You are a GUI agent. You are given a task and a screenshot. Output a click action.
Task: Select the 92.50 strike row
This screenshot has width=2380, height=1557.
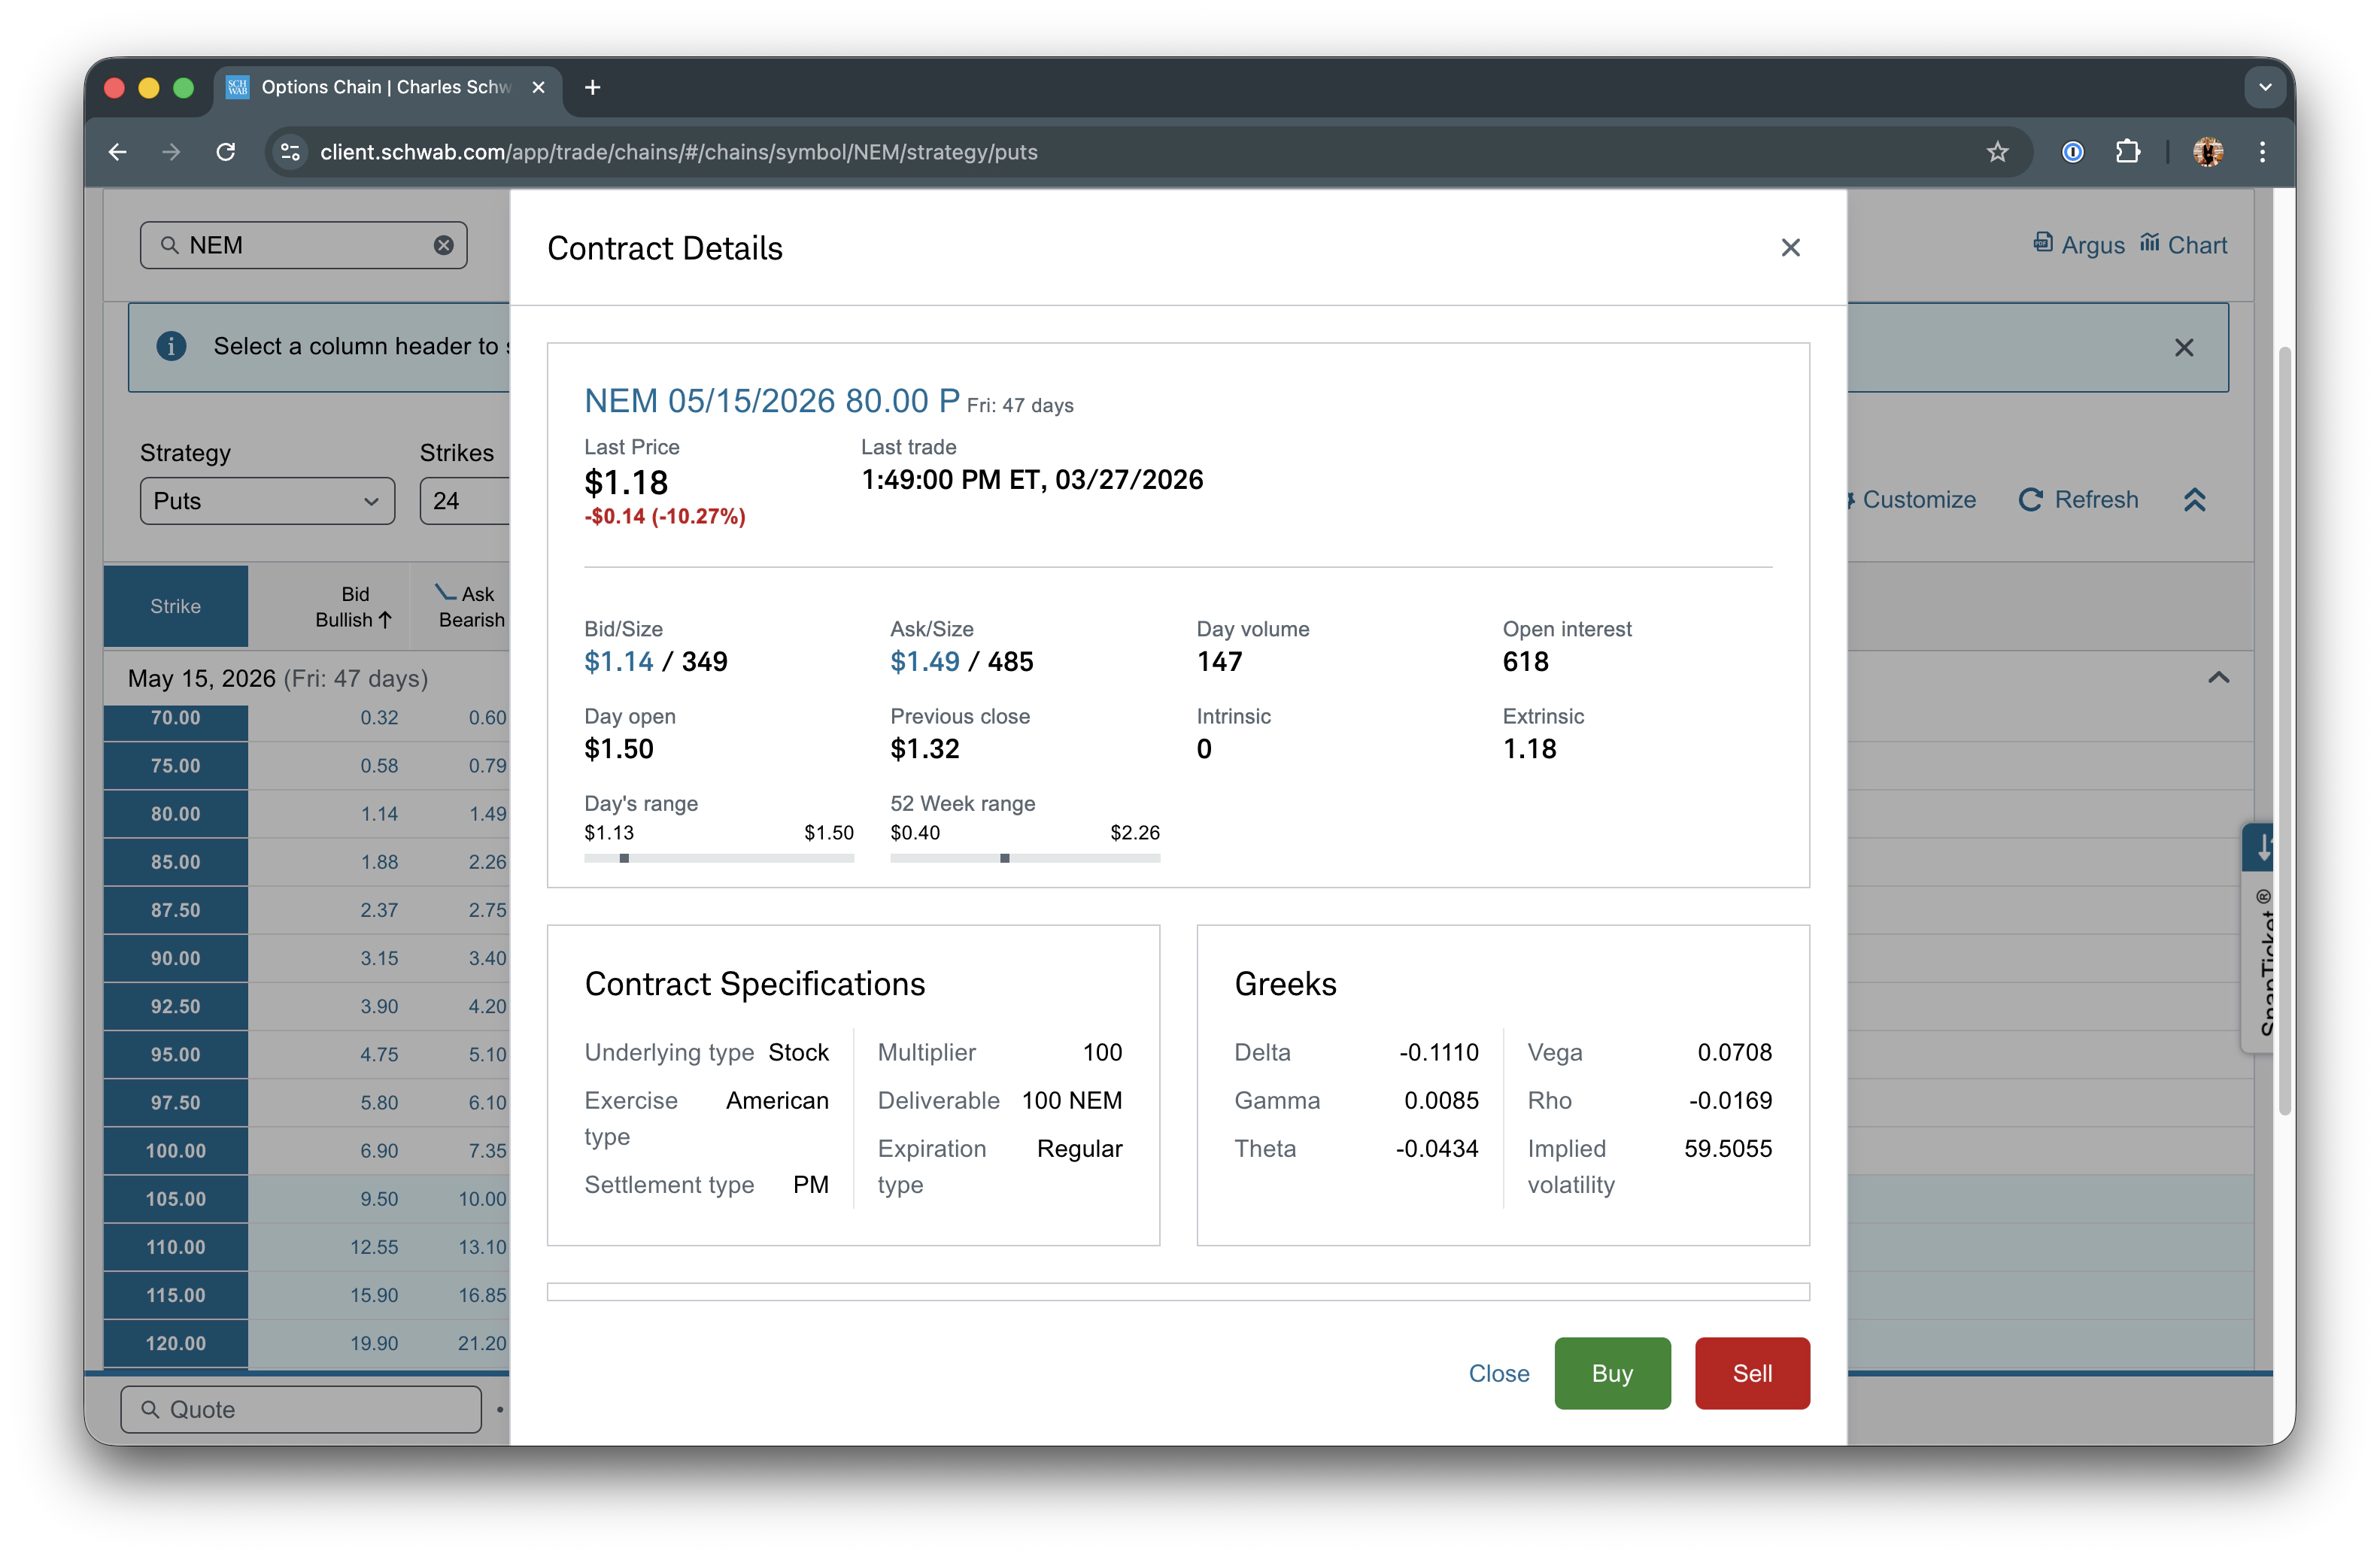(175, 1006)
